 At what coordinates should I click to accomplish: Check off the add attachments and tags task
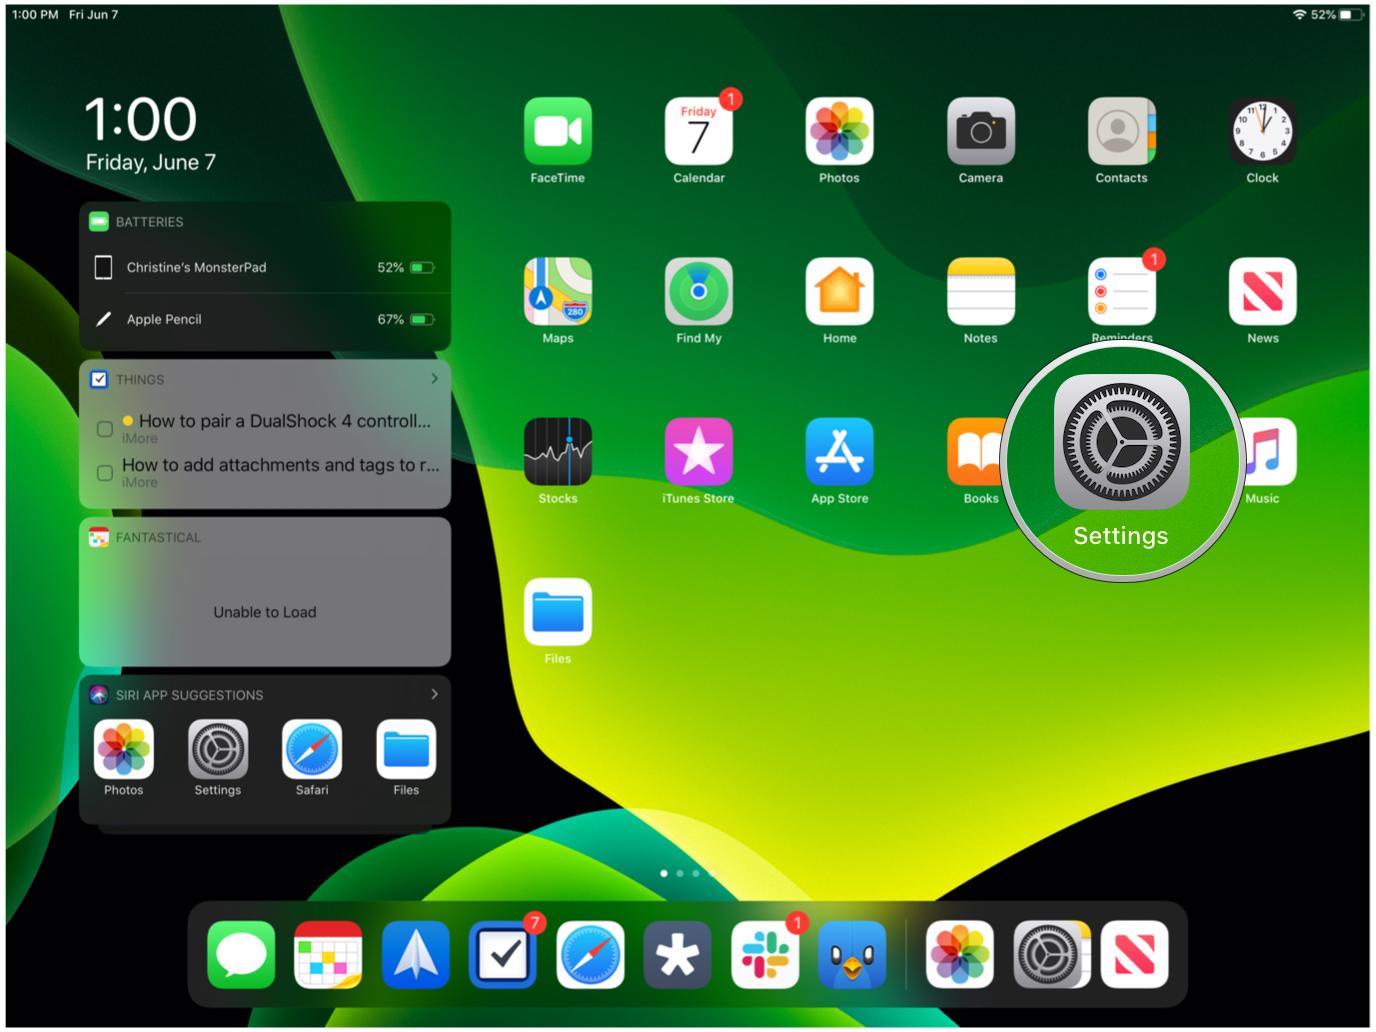tap(104, 473)
